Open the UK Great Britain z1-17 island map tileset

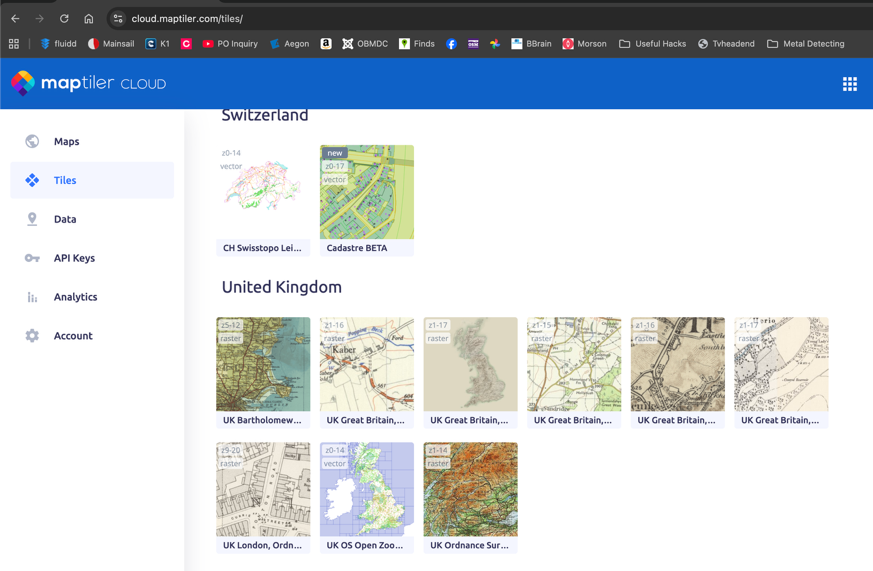(470, 372)
